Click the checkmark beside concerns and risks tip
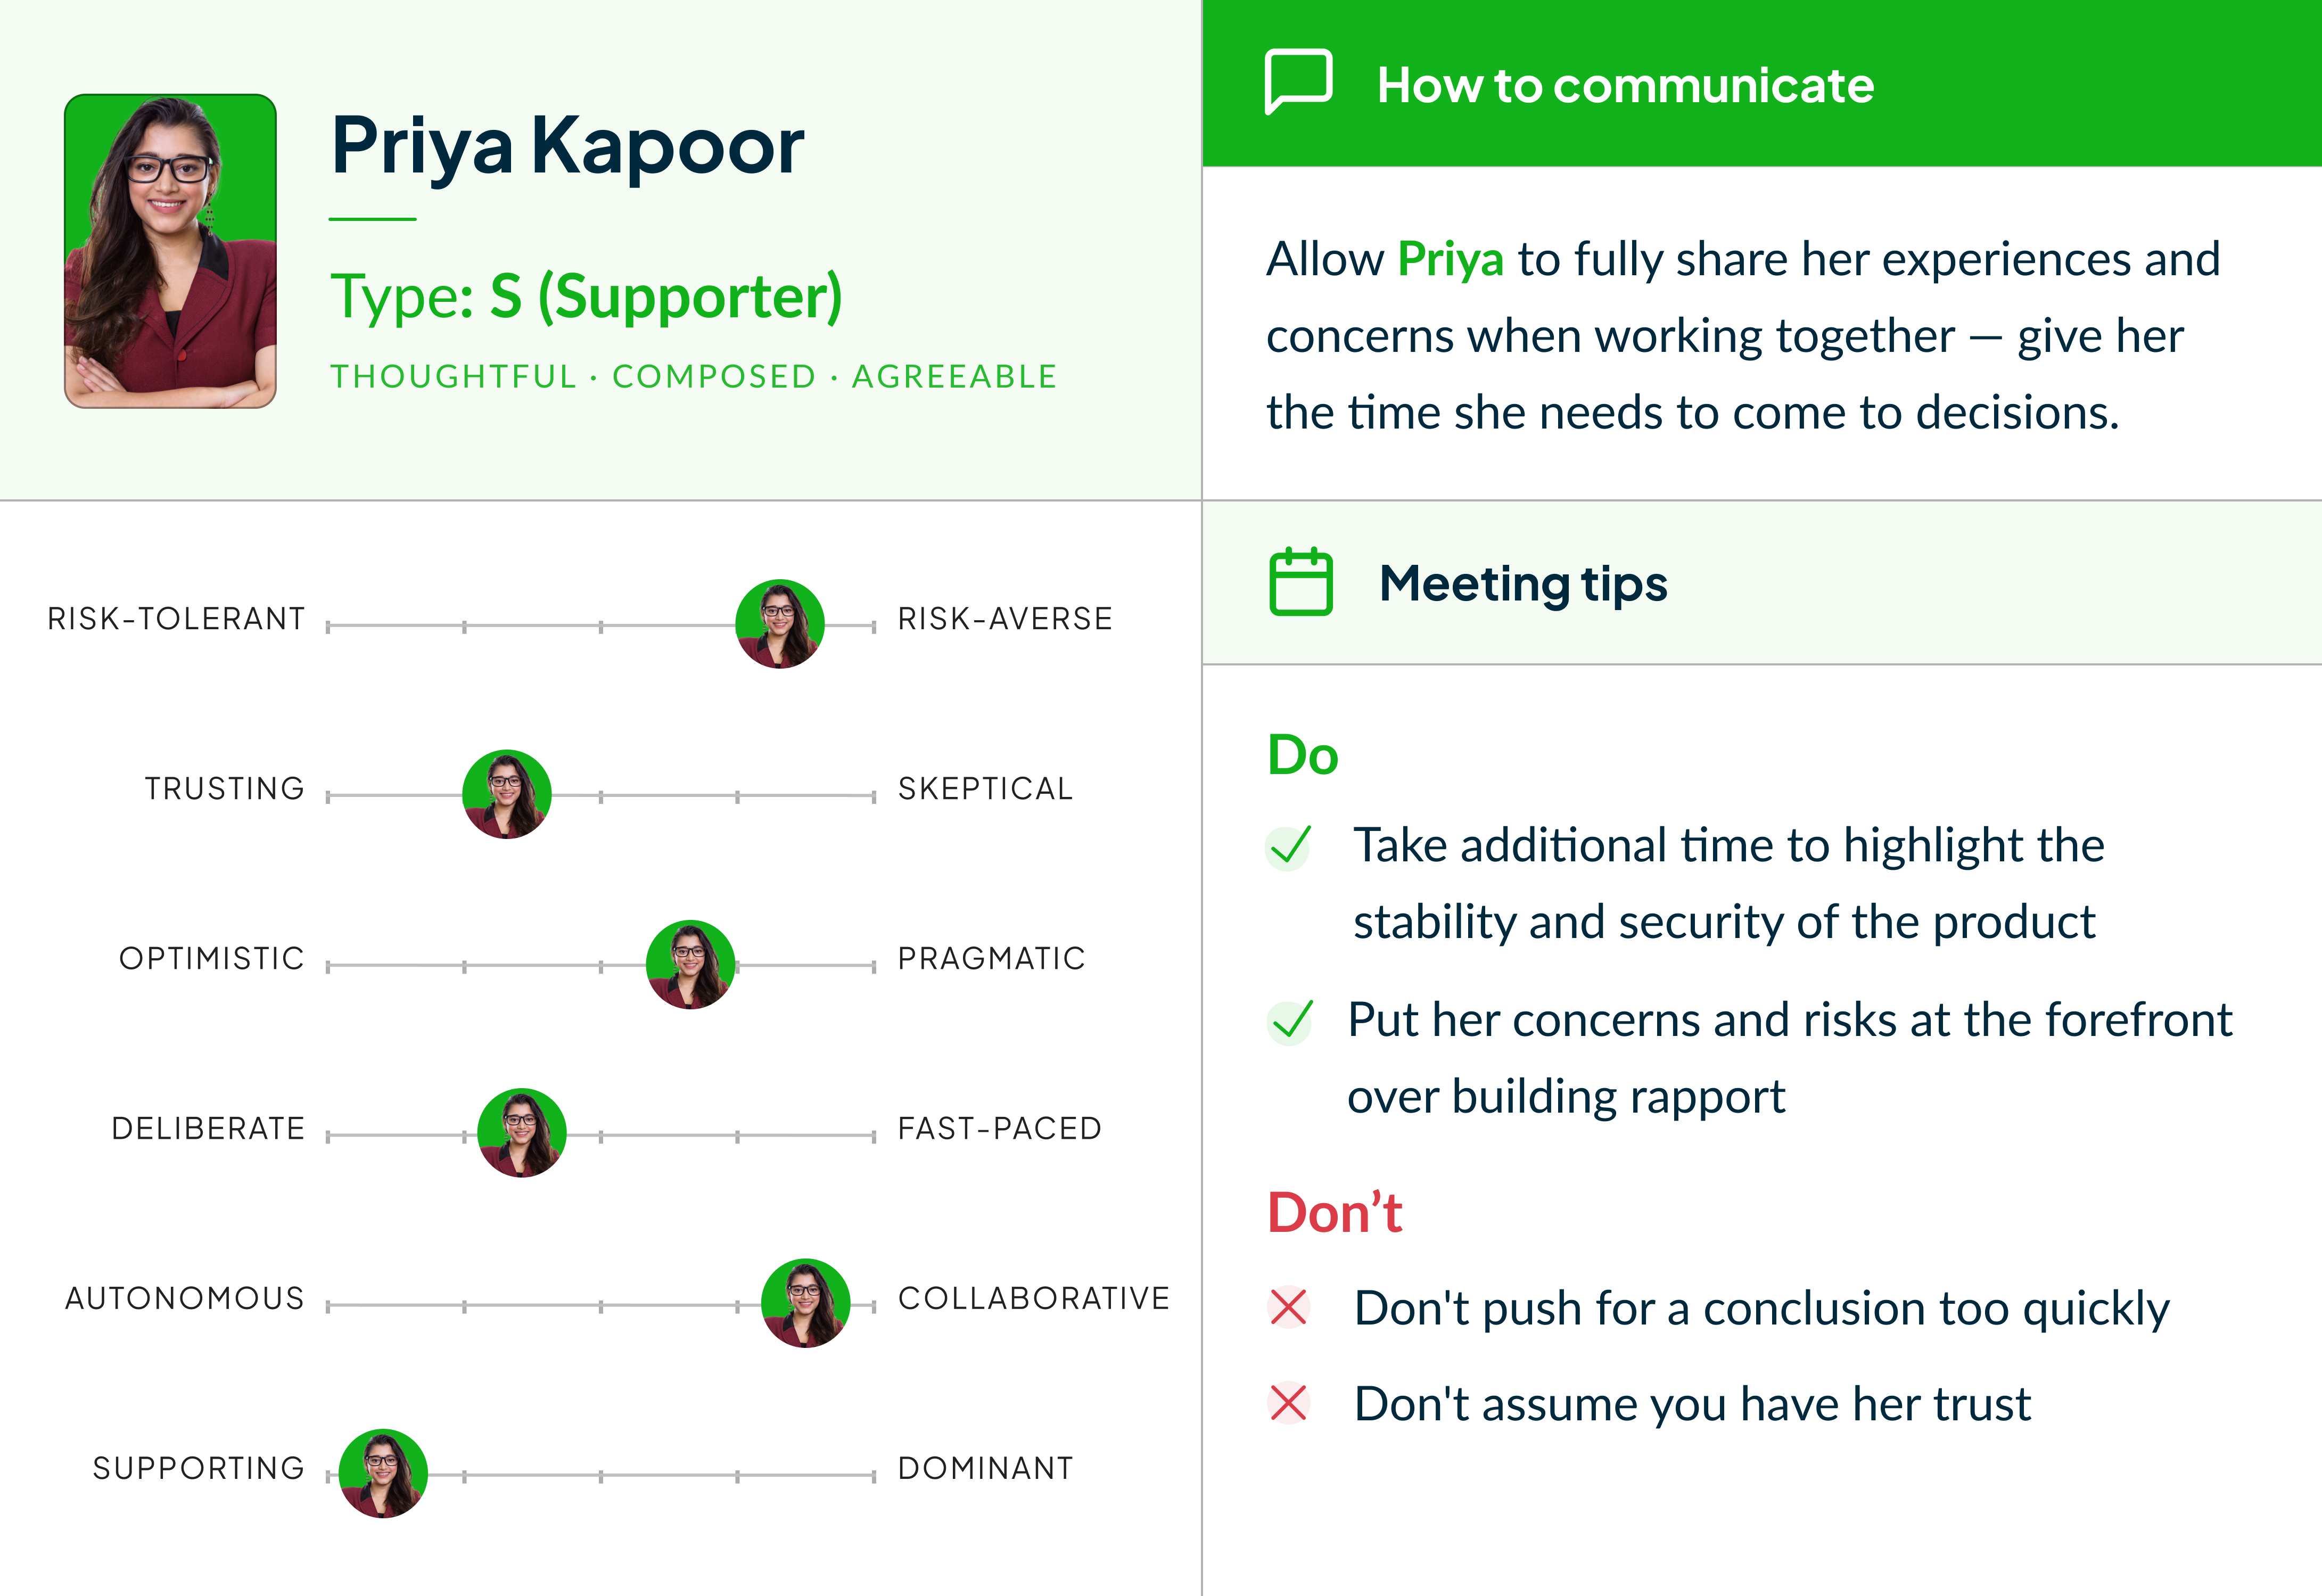The height and width of the screenshot is (1596, 2322). (1290, 1021)
